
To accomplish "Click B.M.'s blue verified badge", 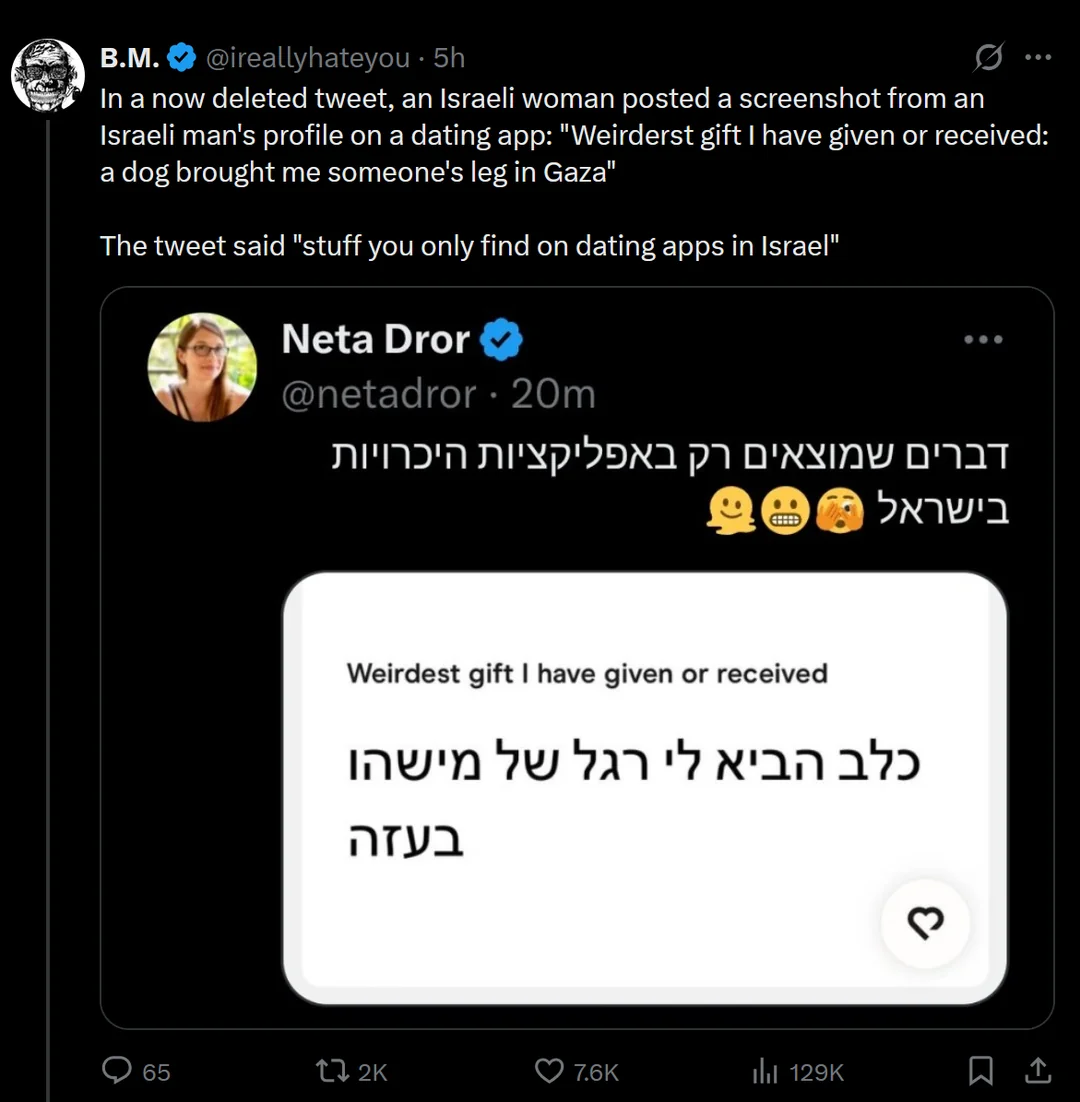I will [x=181, y=58].
